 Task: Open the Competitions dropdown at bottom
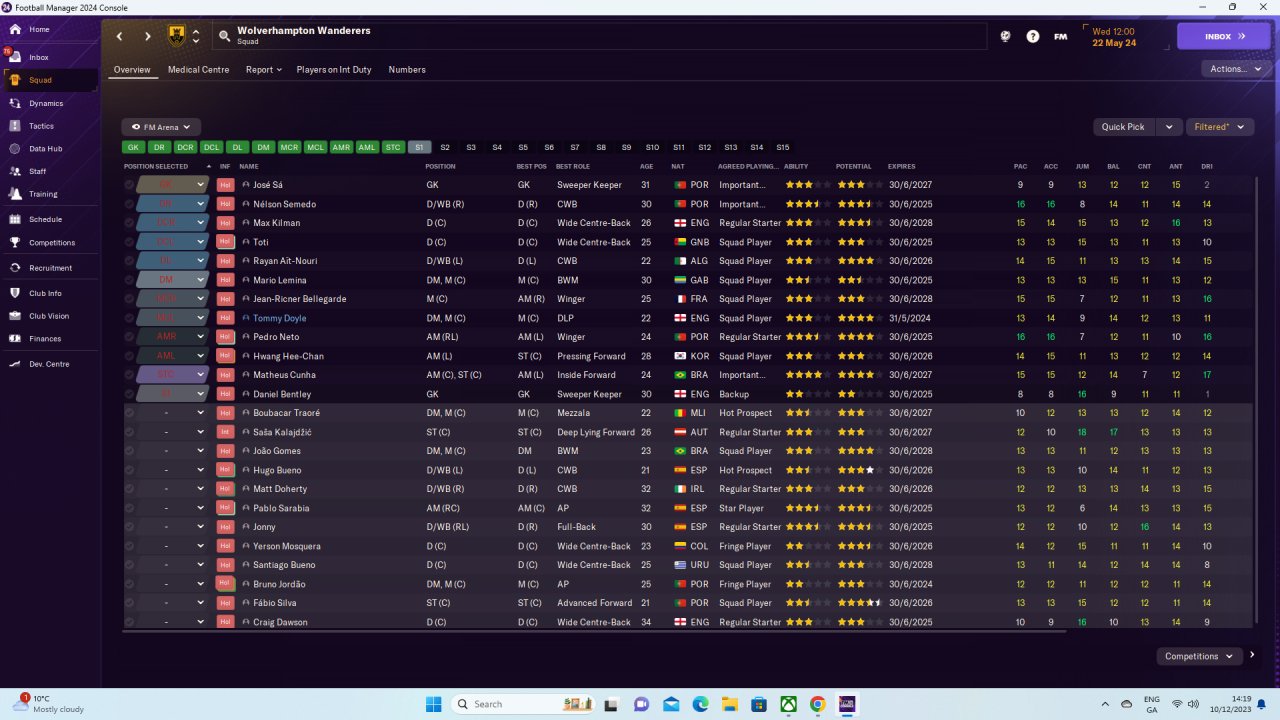point(1199,656)
